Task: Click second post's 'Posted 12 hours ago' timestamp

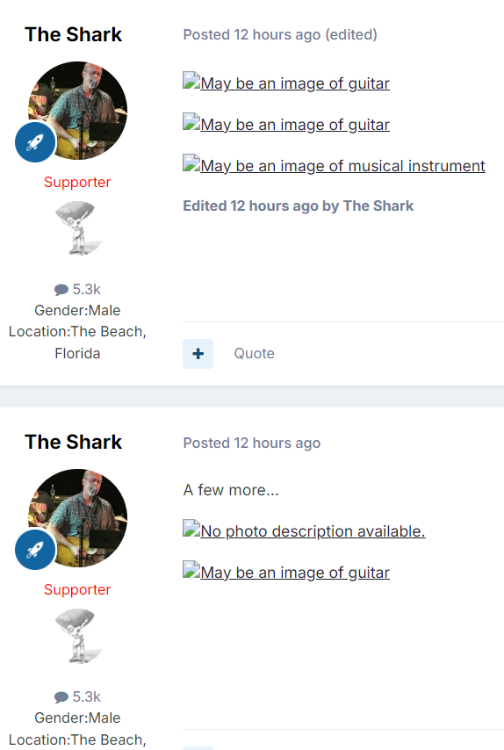Action: click(252, 443)
